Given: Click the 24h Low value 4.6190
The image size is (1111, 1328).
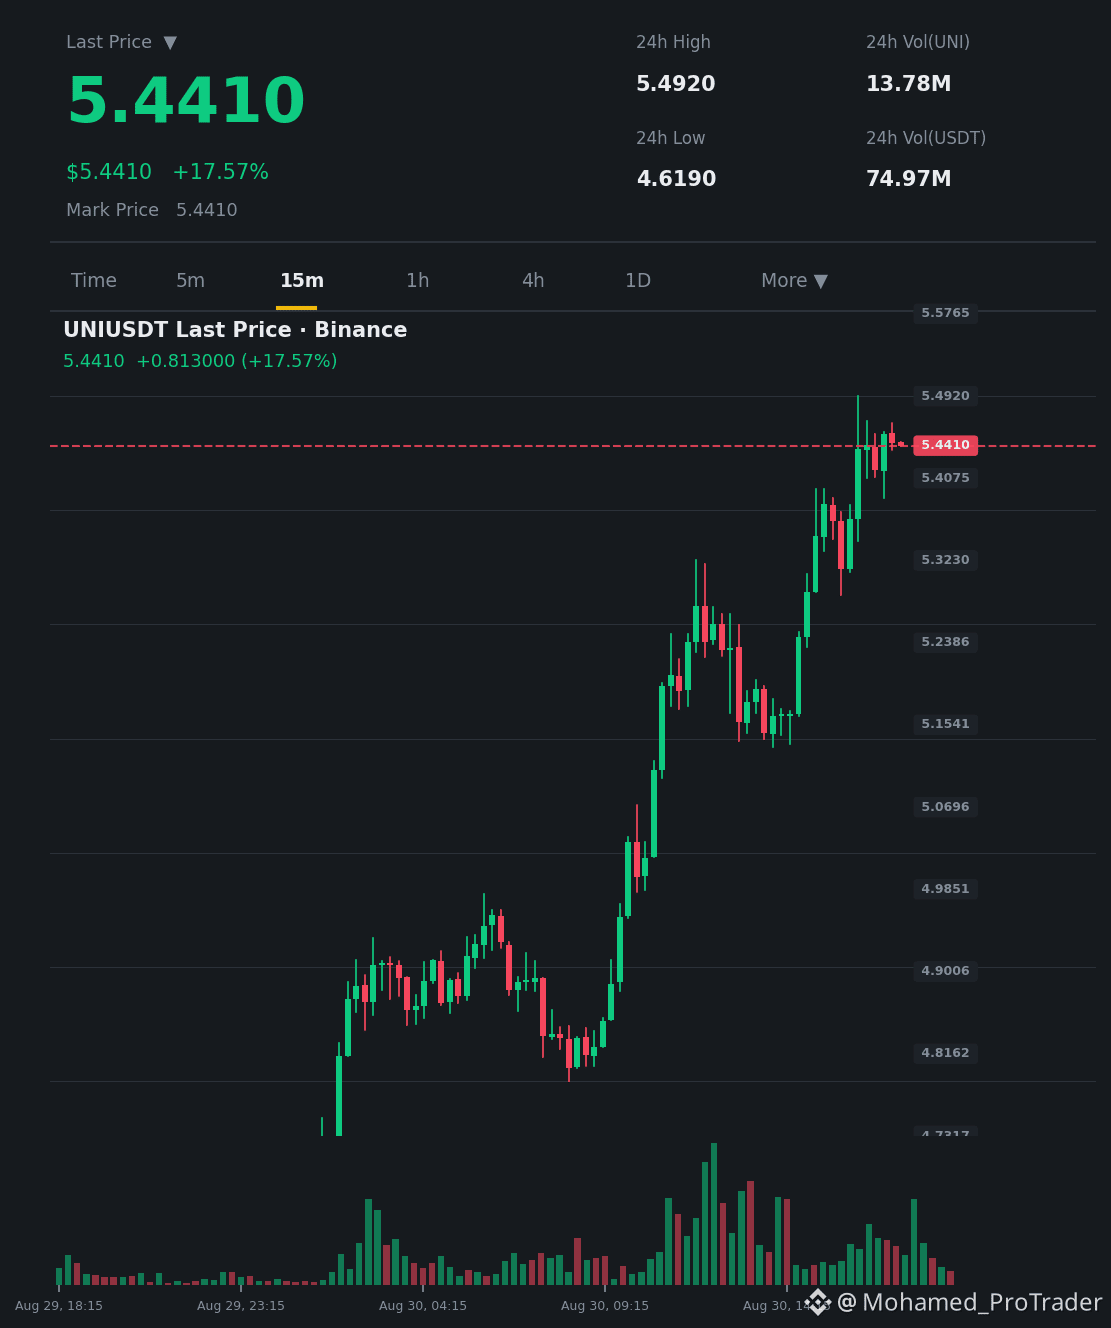Looking at the screenshot, I should pyautogui.click(x=676, y=179).
